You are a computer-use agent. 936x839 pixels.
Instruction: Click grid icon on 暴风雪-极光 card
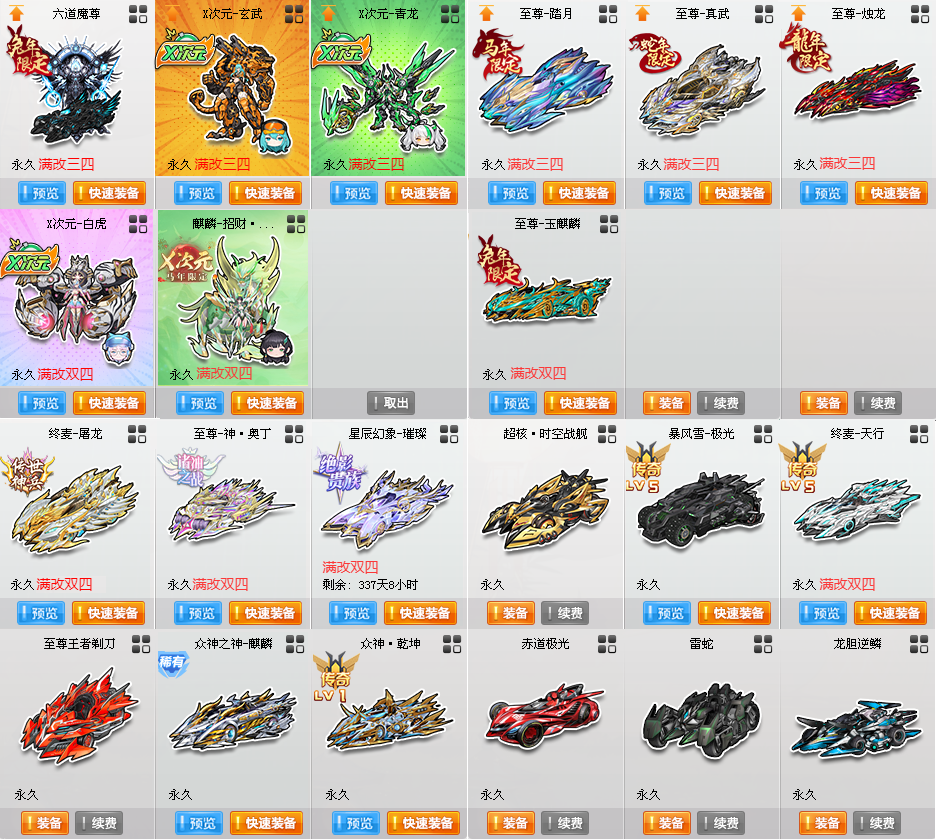pos(763,434)
